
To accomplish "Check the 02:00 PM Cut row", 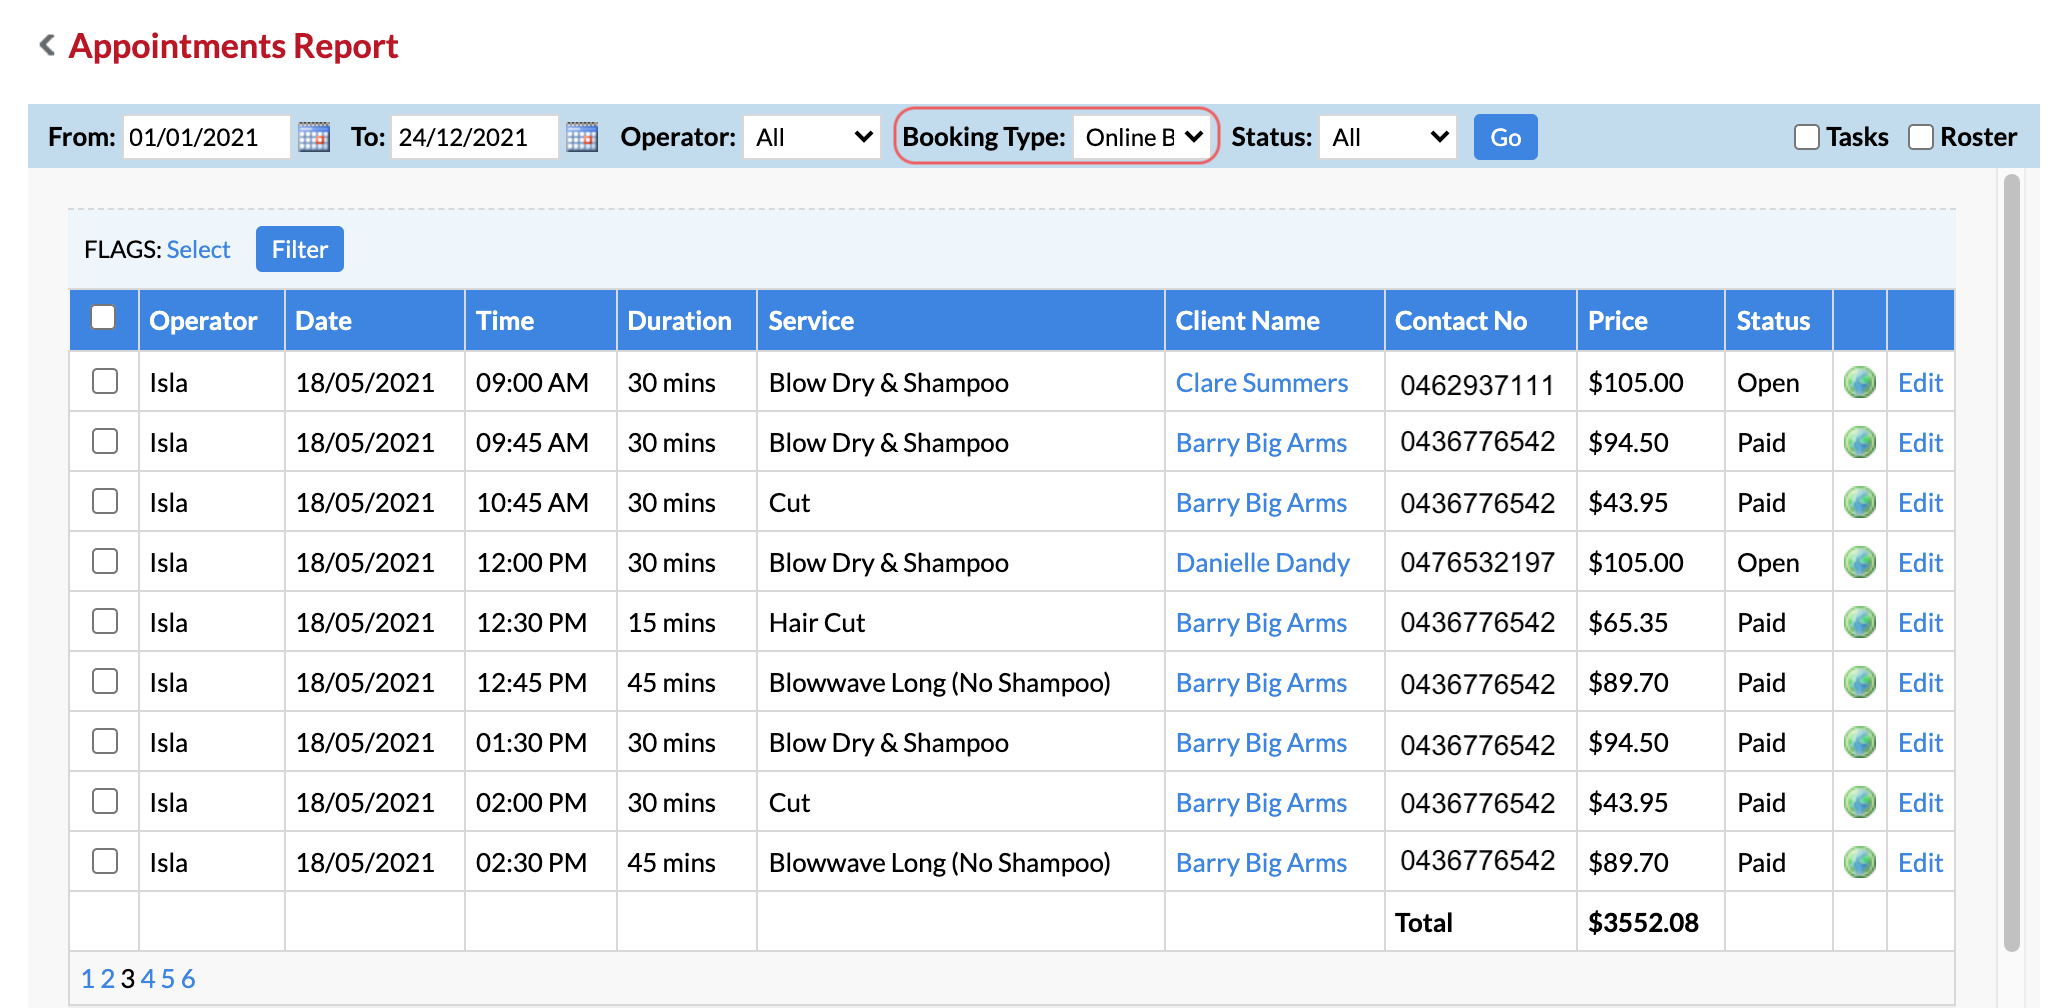I will click(105, 801).
